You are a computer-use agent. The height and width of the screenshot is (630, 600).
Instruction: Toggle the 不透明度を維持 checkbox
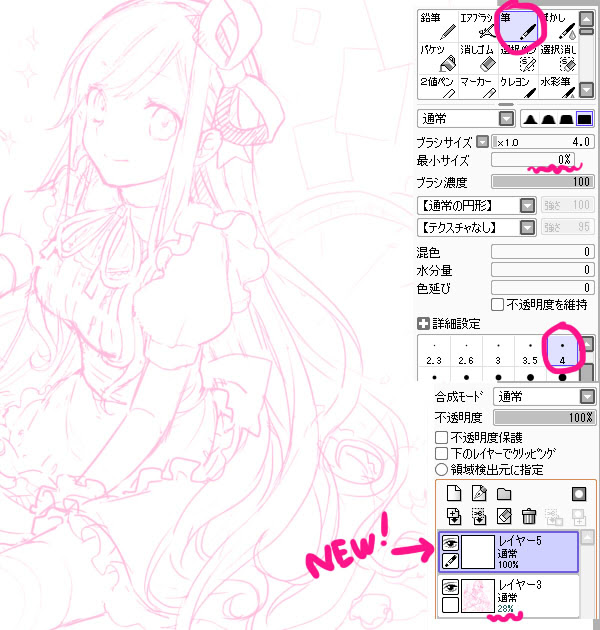497,305
